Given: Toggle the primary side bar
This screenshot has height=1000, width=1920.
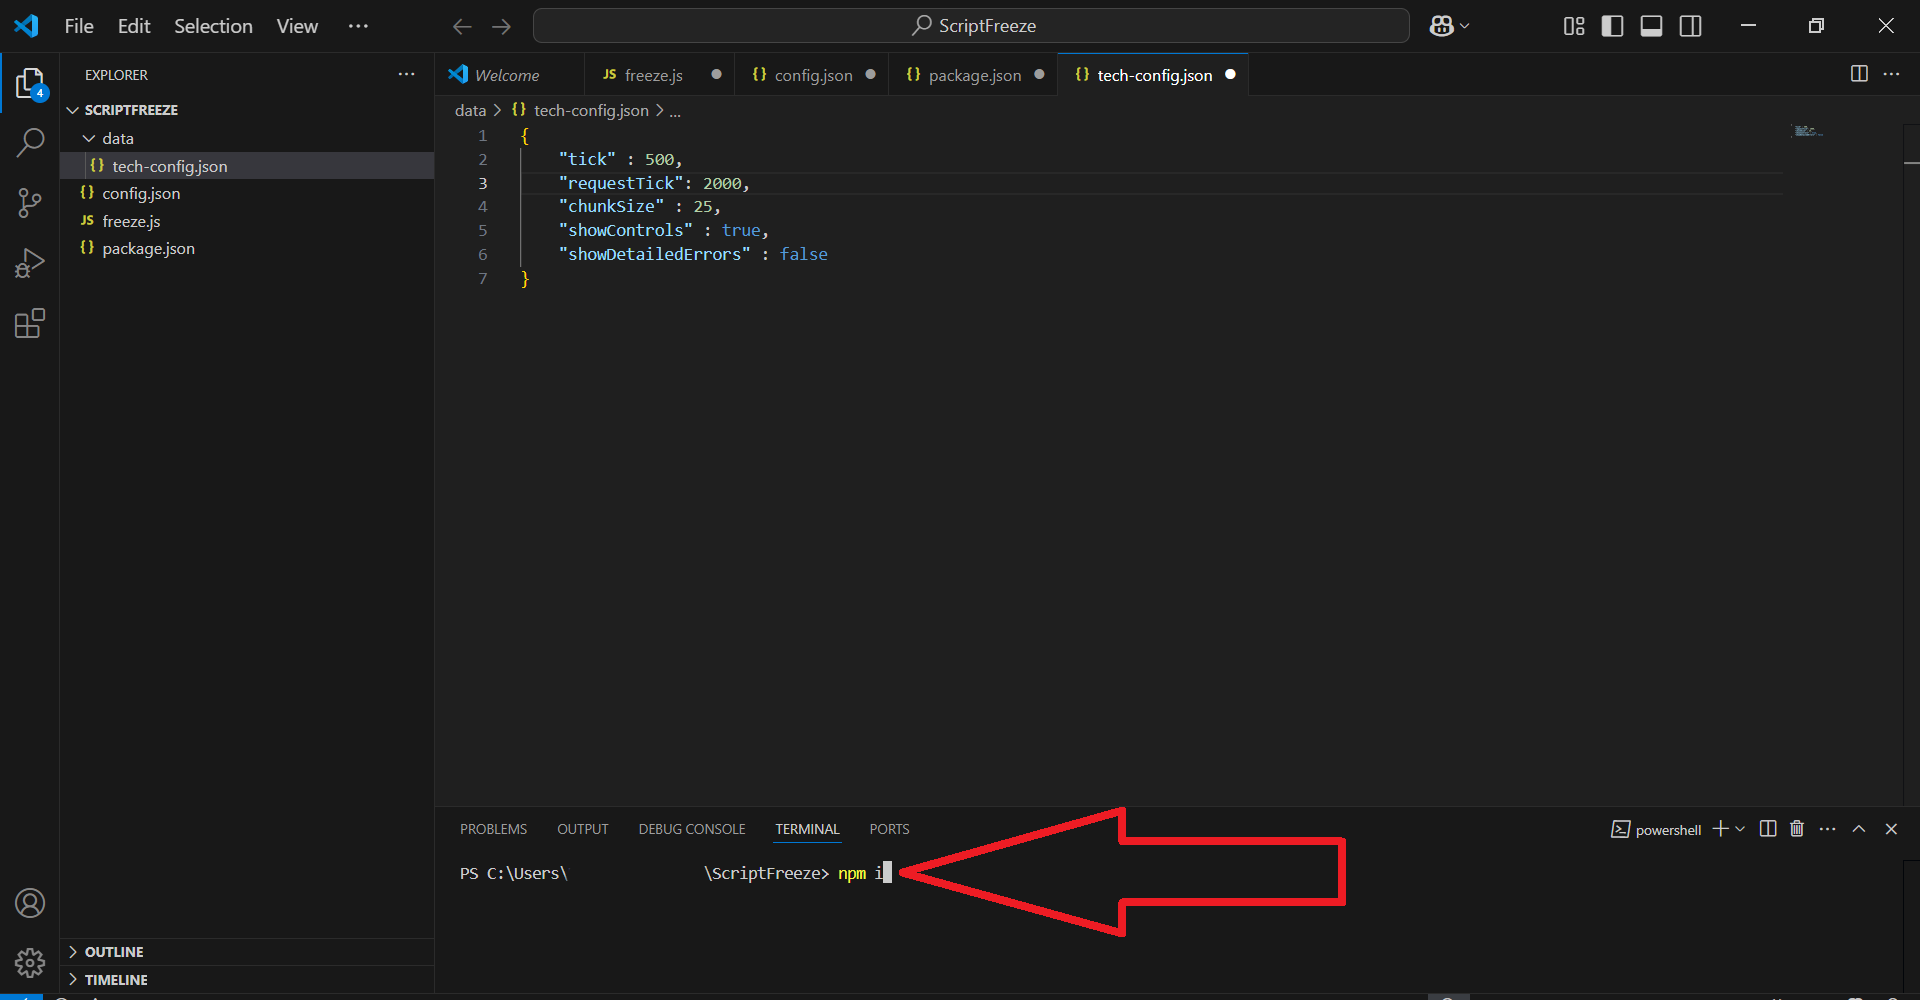Looking at the screenshot, I should pyautogui.click(x=1613, y=26).
